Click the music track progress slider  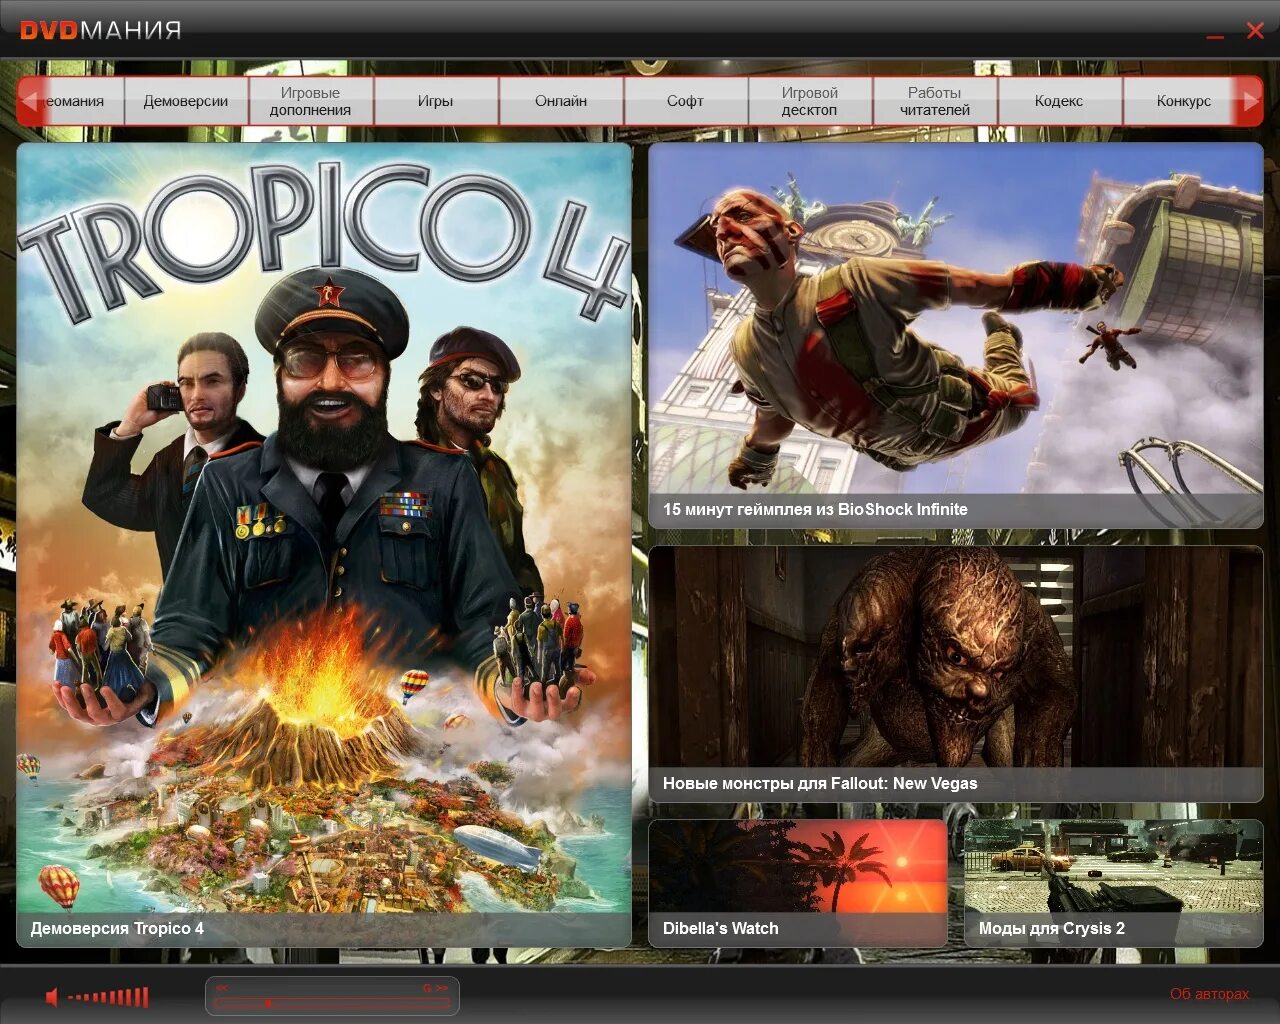click(332, 1002)
